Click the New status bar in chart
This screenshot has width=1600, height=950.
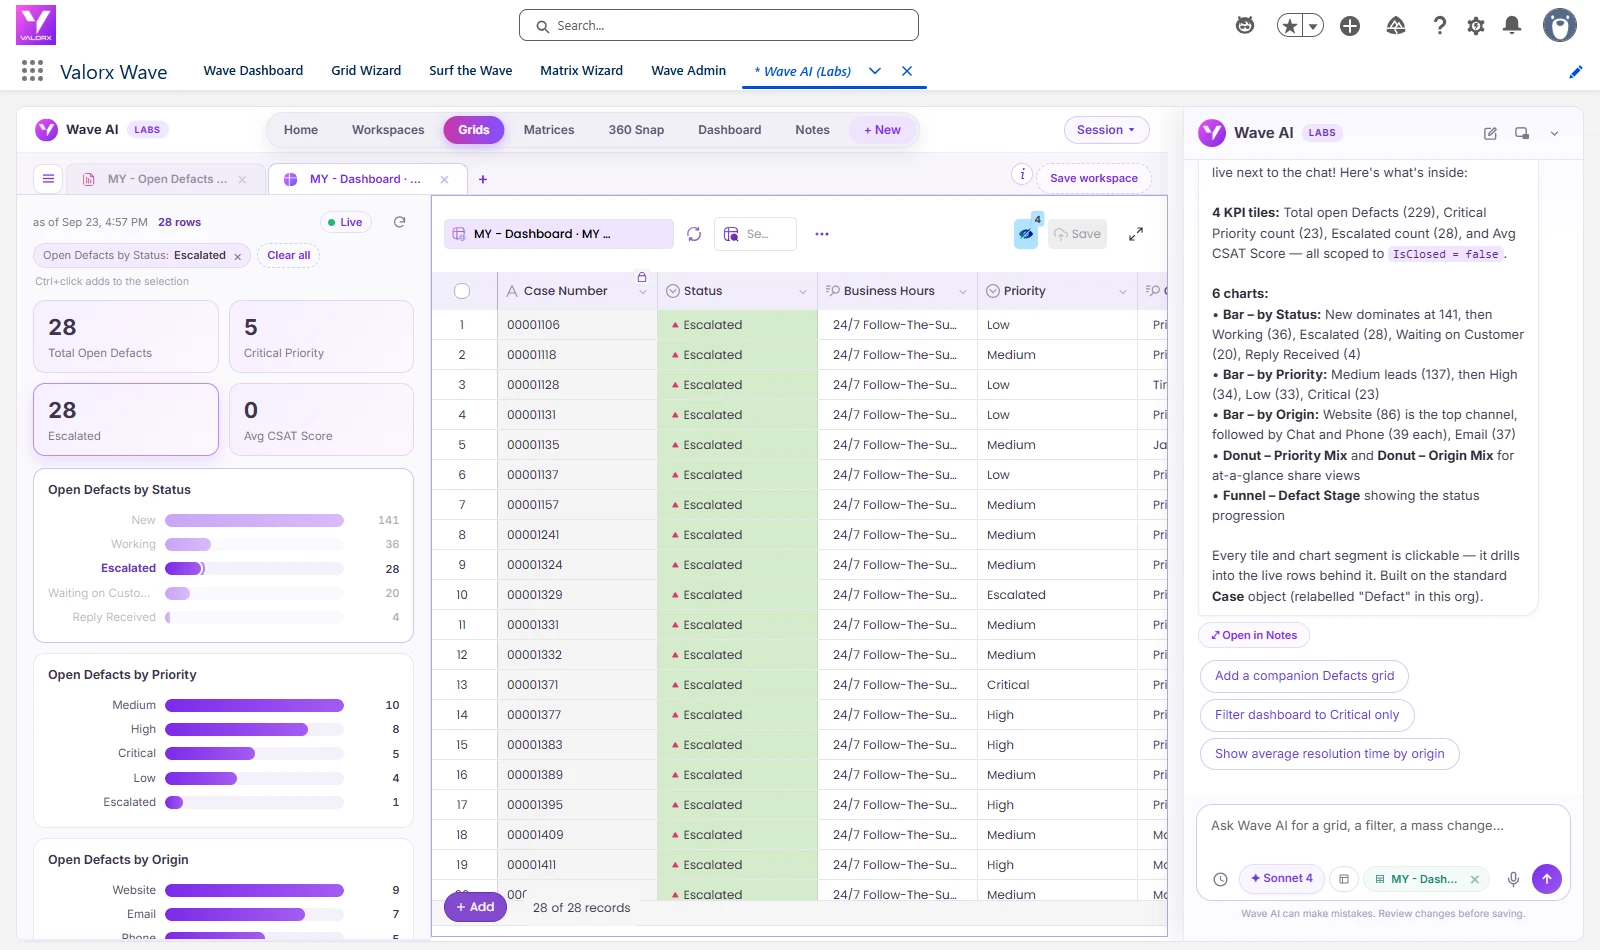point(254,520)
